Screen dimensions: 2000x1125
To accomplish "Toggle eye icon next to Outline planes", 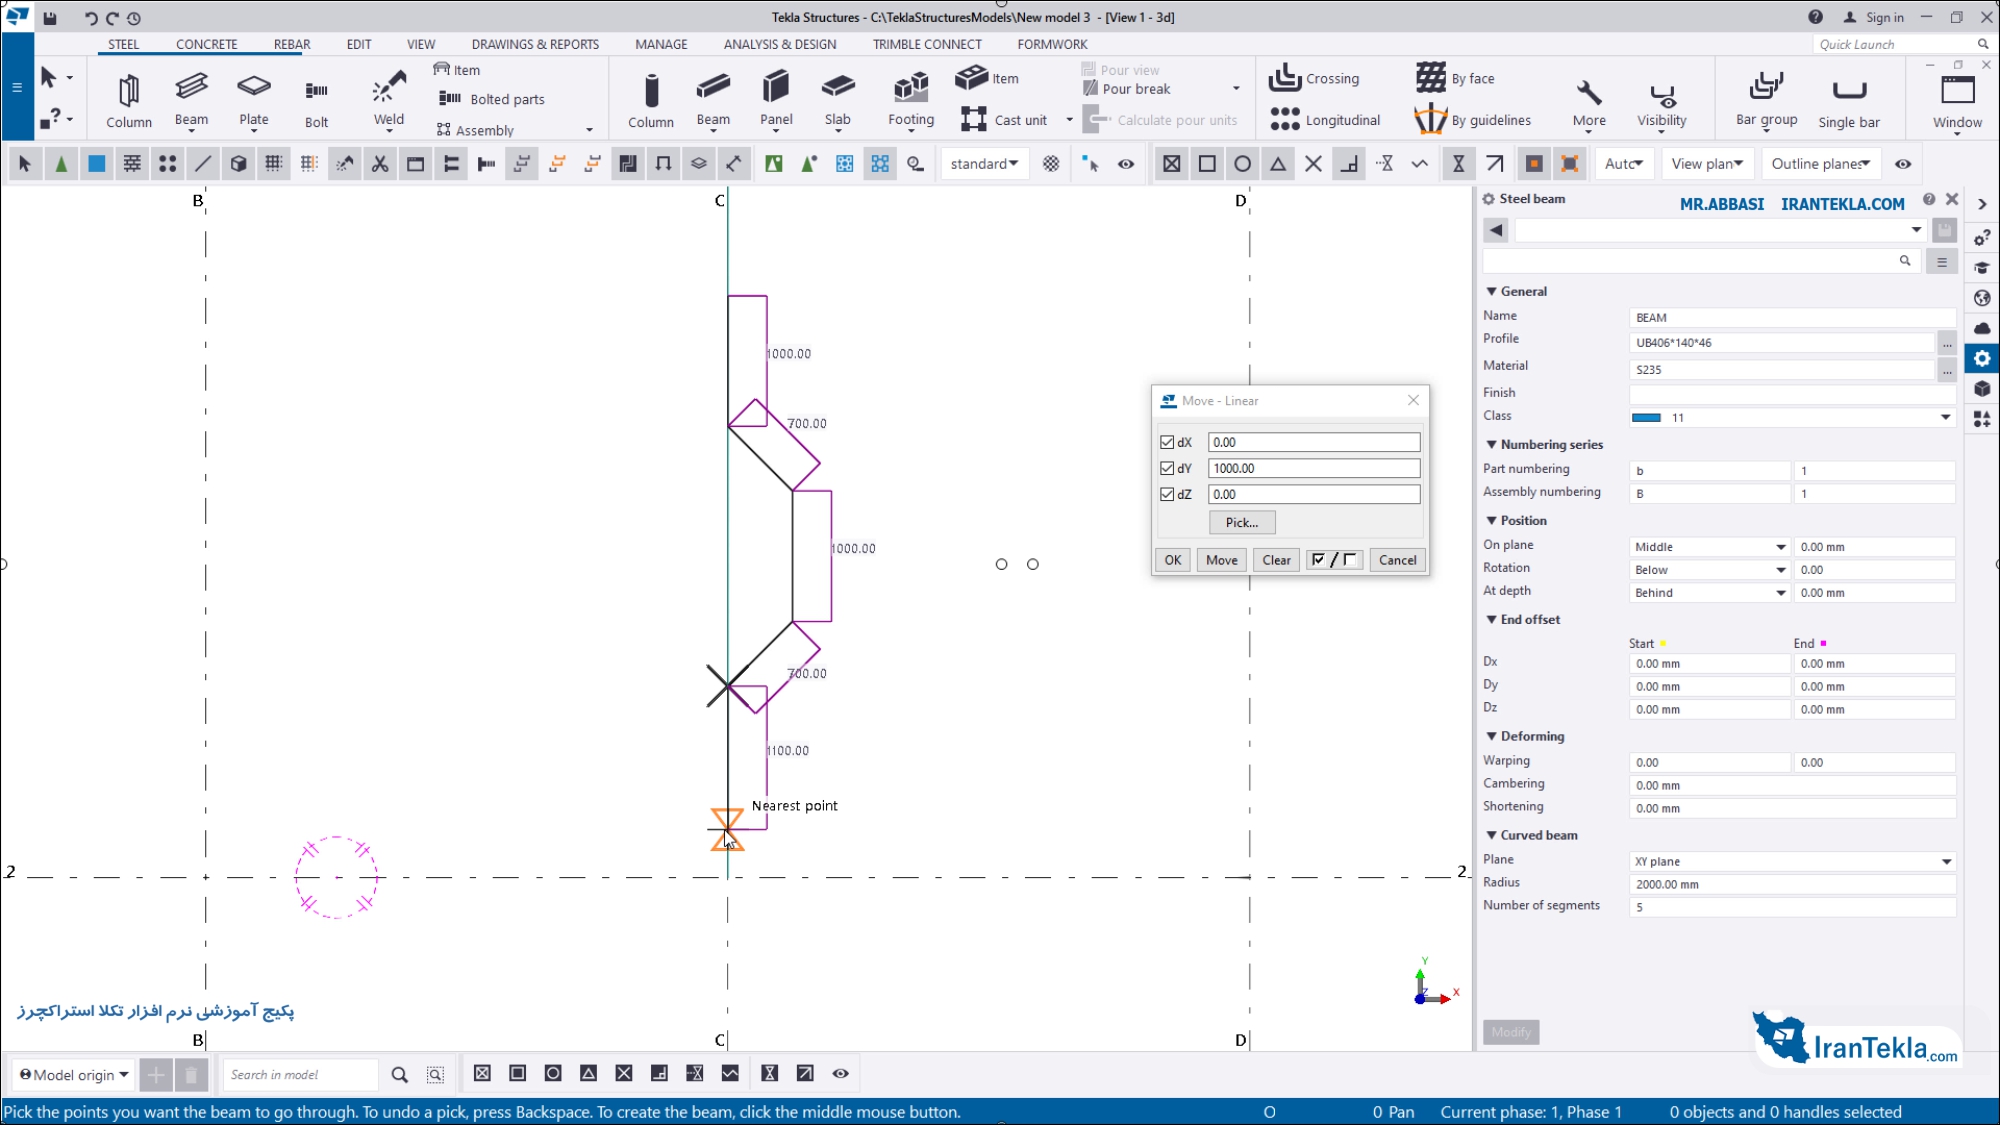I will pyautogui.click(x=1903, y=164).
